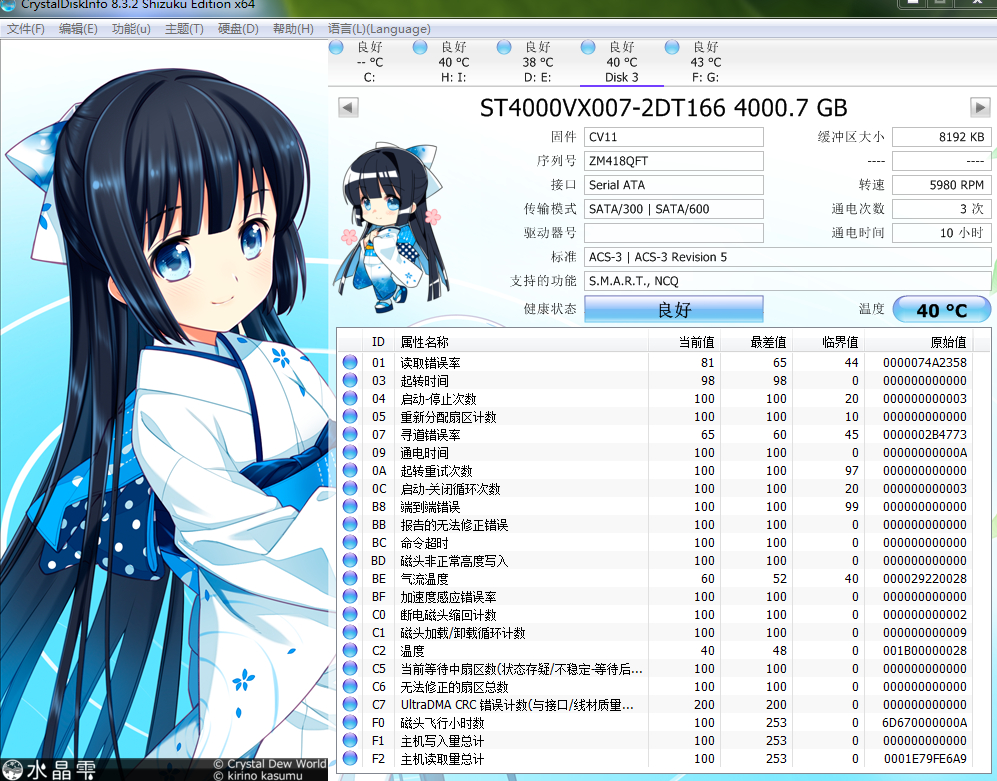Viewport: 997px width, 781px height.
Task: Switch to the D: E: disk tab
Action: (538, 62)
